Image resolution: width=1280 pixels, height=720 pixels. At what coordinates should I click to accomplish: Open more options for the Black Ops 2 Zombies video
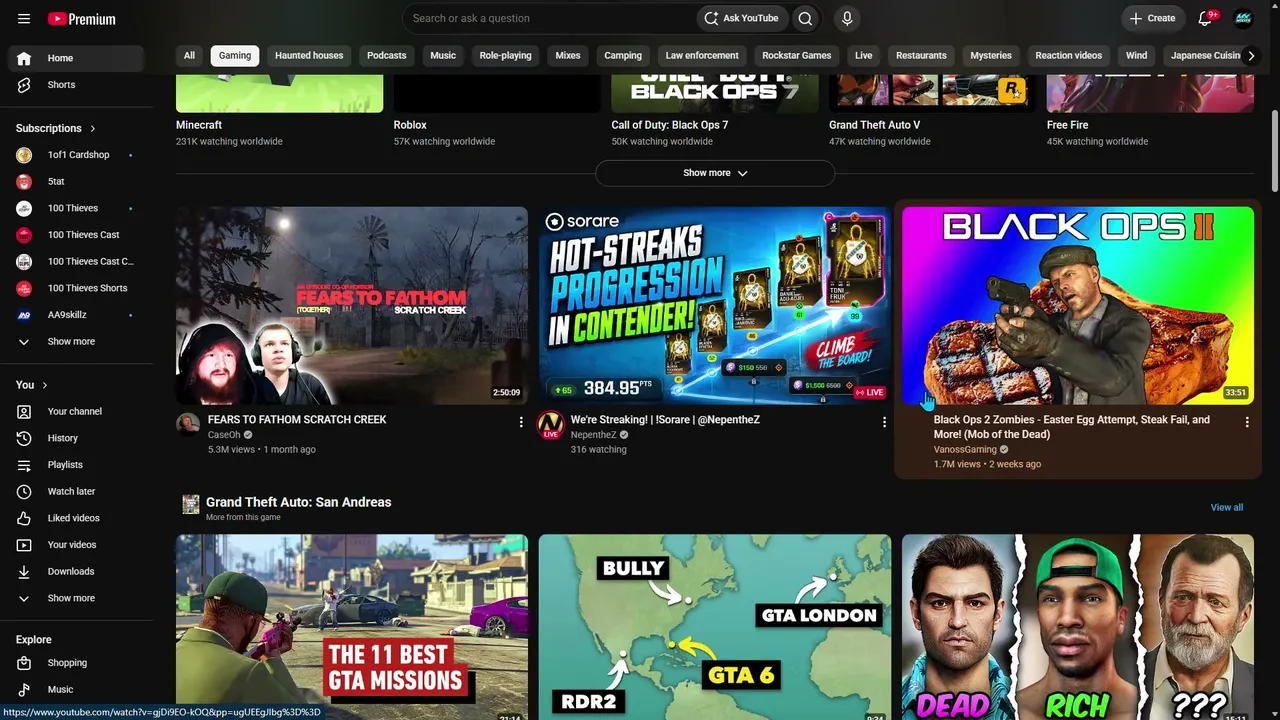(x=1247, y=422)
